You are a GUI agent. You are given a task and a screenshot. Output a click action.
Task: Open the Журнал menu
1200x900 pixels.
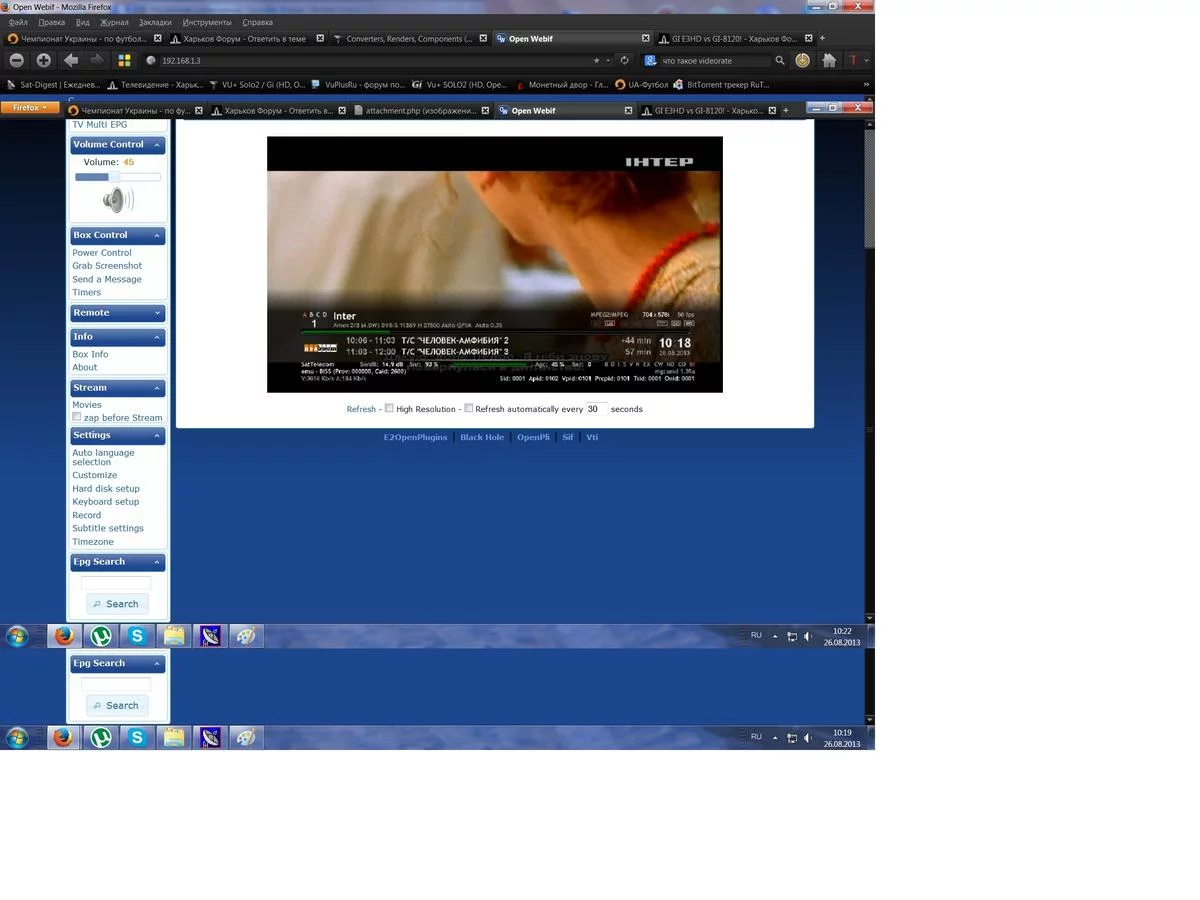point(114,22)
